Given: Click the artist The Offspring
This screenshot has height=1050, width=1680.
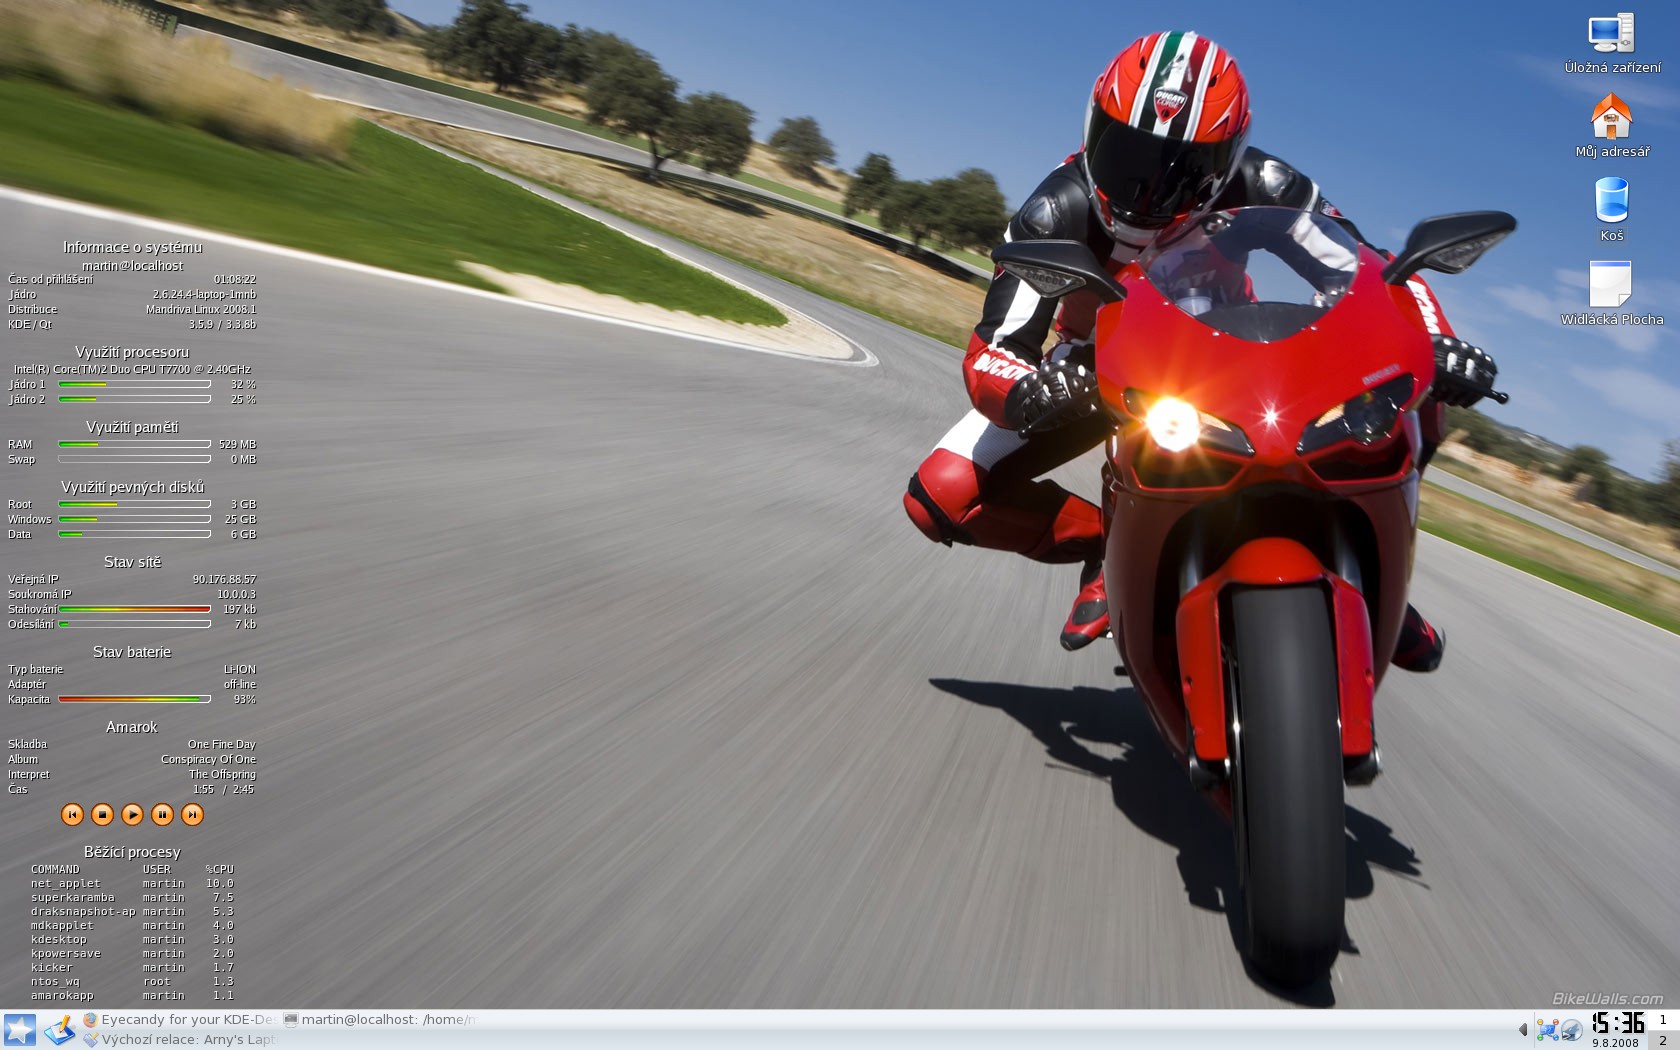Looking at the screenshot, I should coord(222,774).
